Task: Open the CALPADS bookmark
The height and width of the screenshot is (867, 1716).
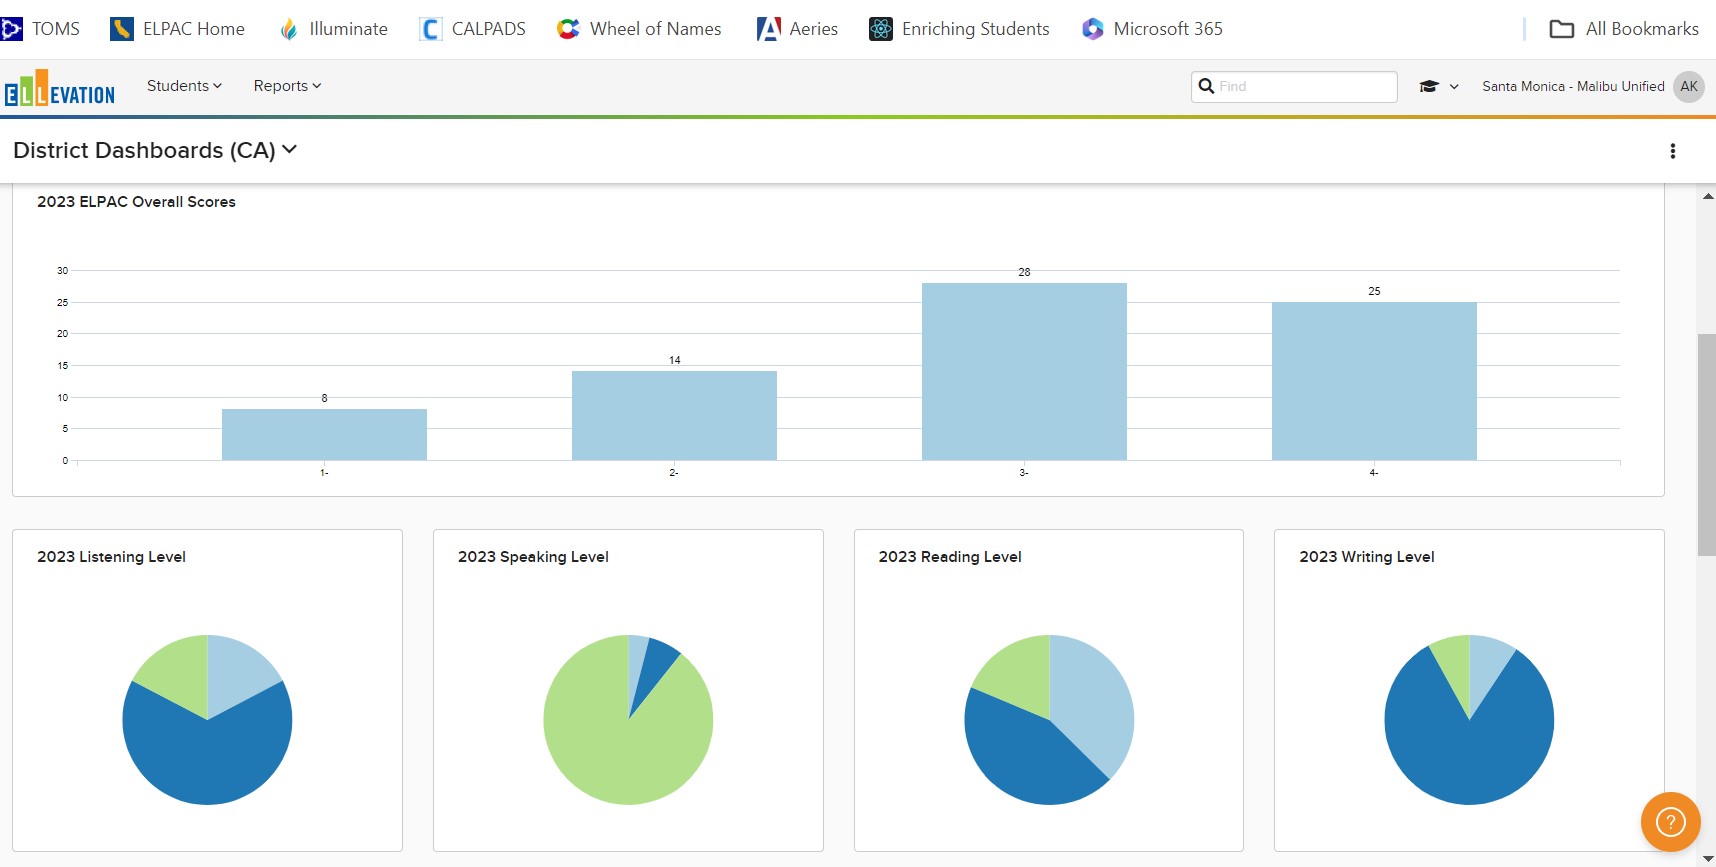Action: [x=473, y=29]
